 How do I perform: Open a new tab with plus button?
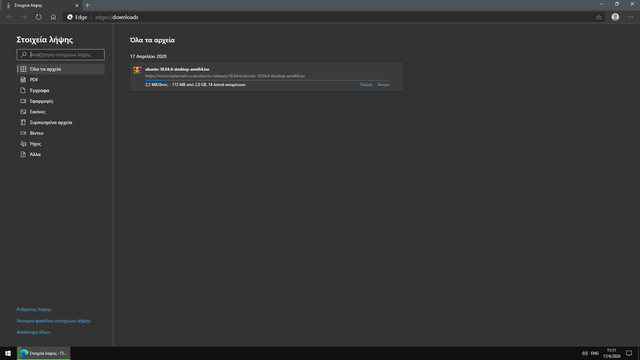coord(87,5)
